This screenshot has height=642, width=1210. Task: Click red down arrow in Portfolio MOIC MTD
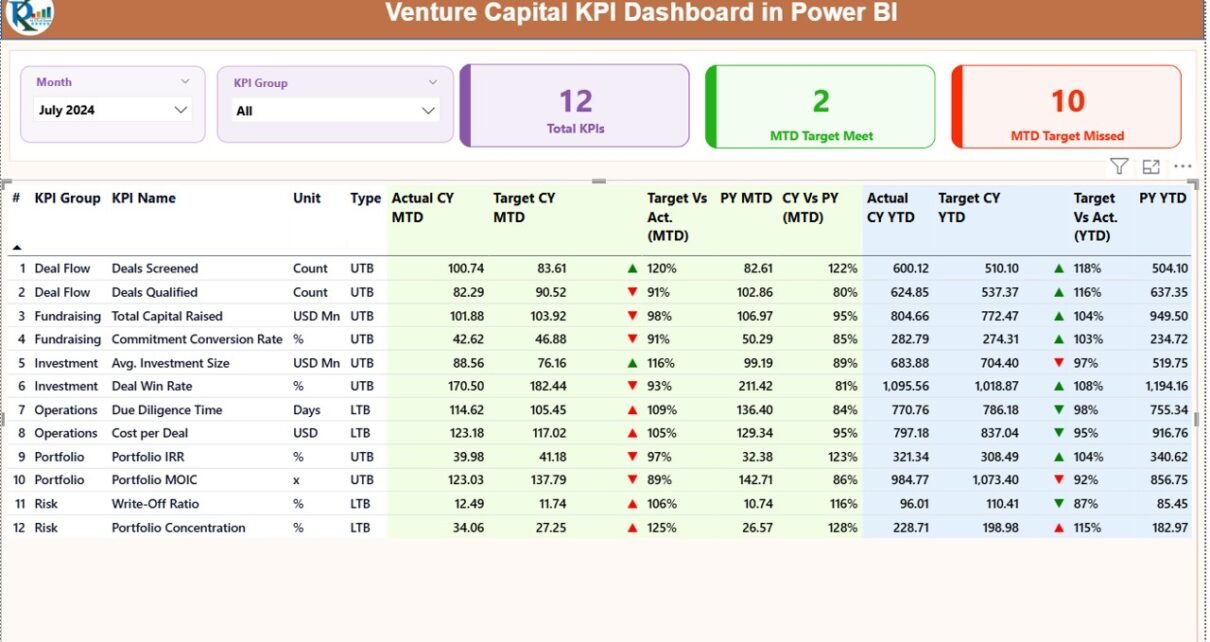click(x=632, y=480)
